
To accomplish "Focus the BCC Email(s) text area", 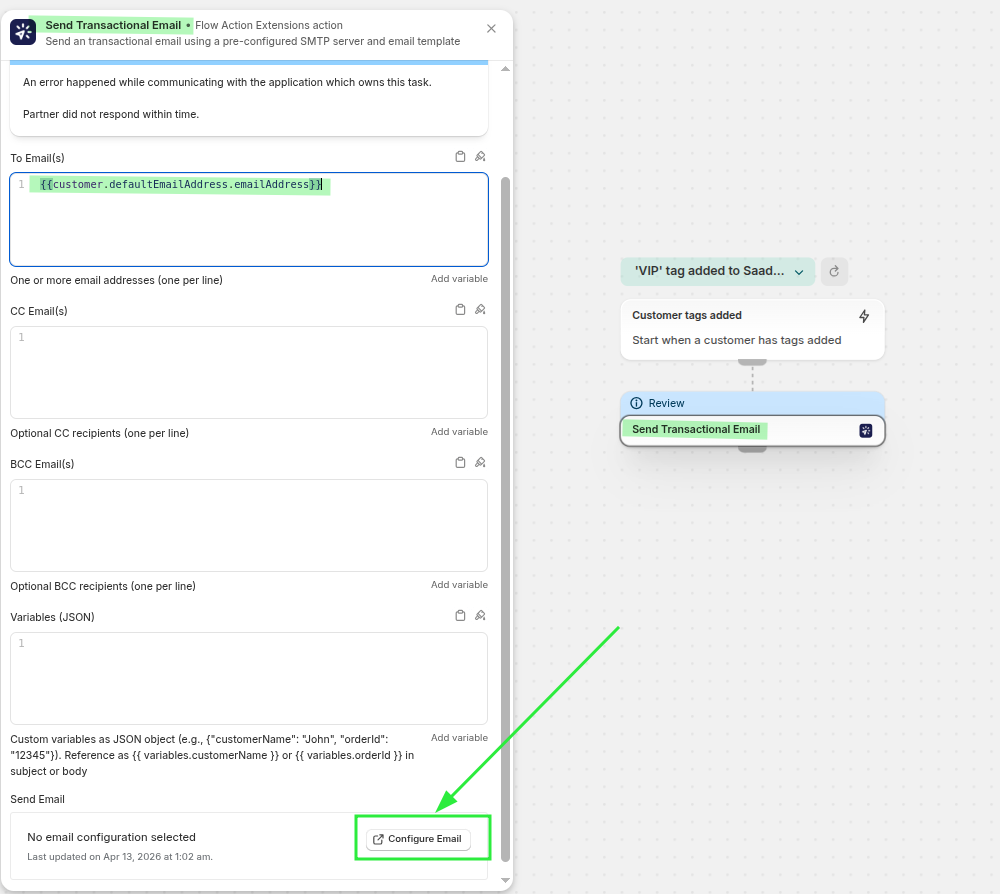I will 249,525.
